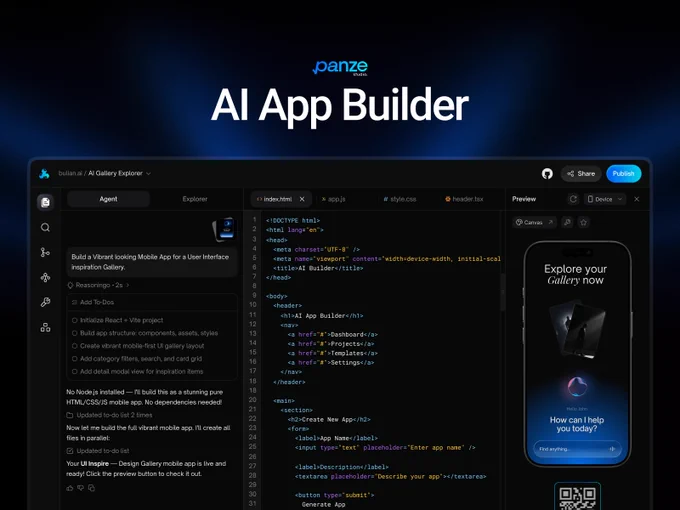
Task: Switch to the Explorer tab
Action: tap(195, 199)
